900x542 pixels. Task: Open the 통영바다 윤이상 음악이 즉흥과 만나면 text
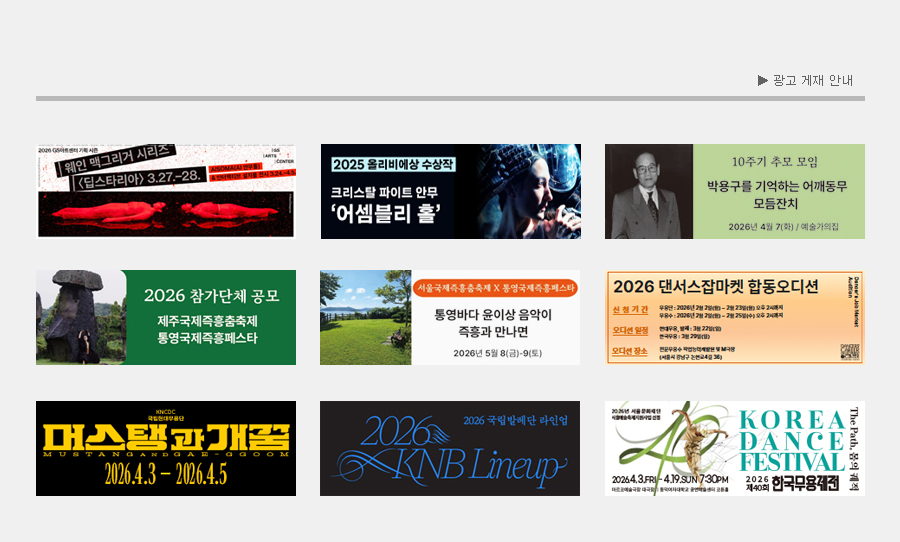coord(495,322)
